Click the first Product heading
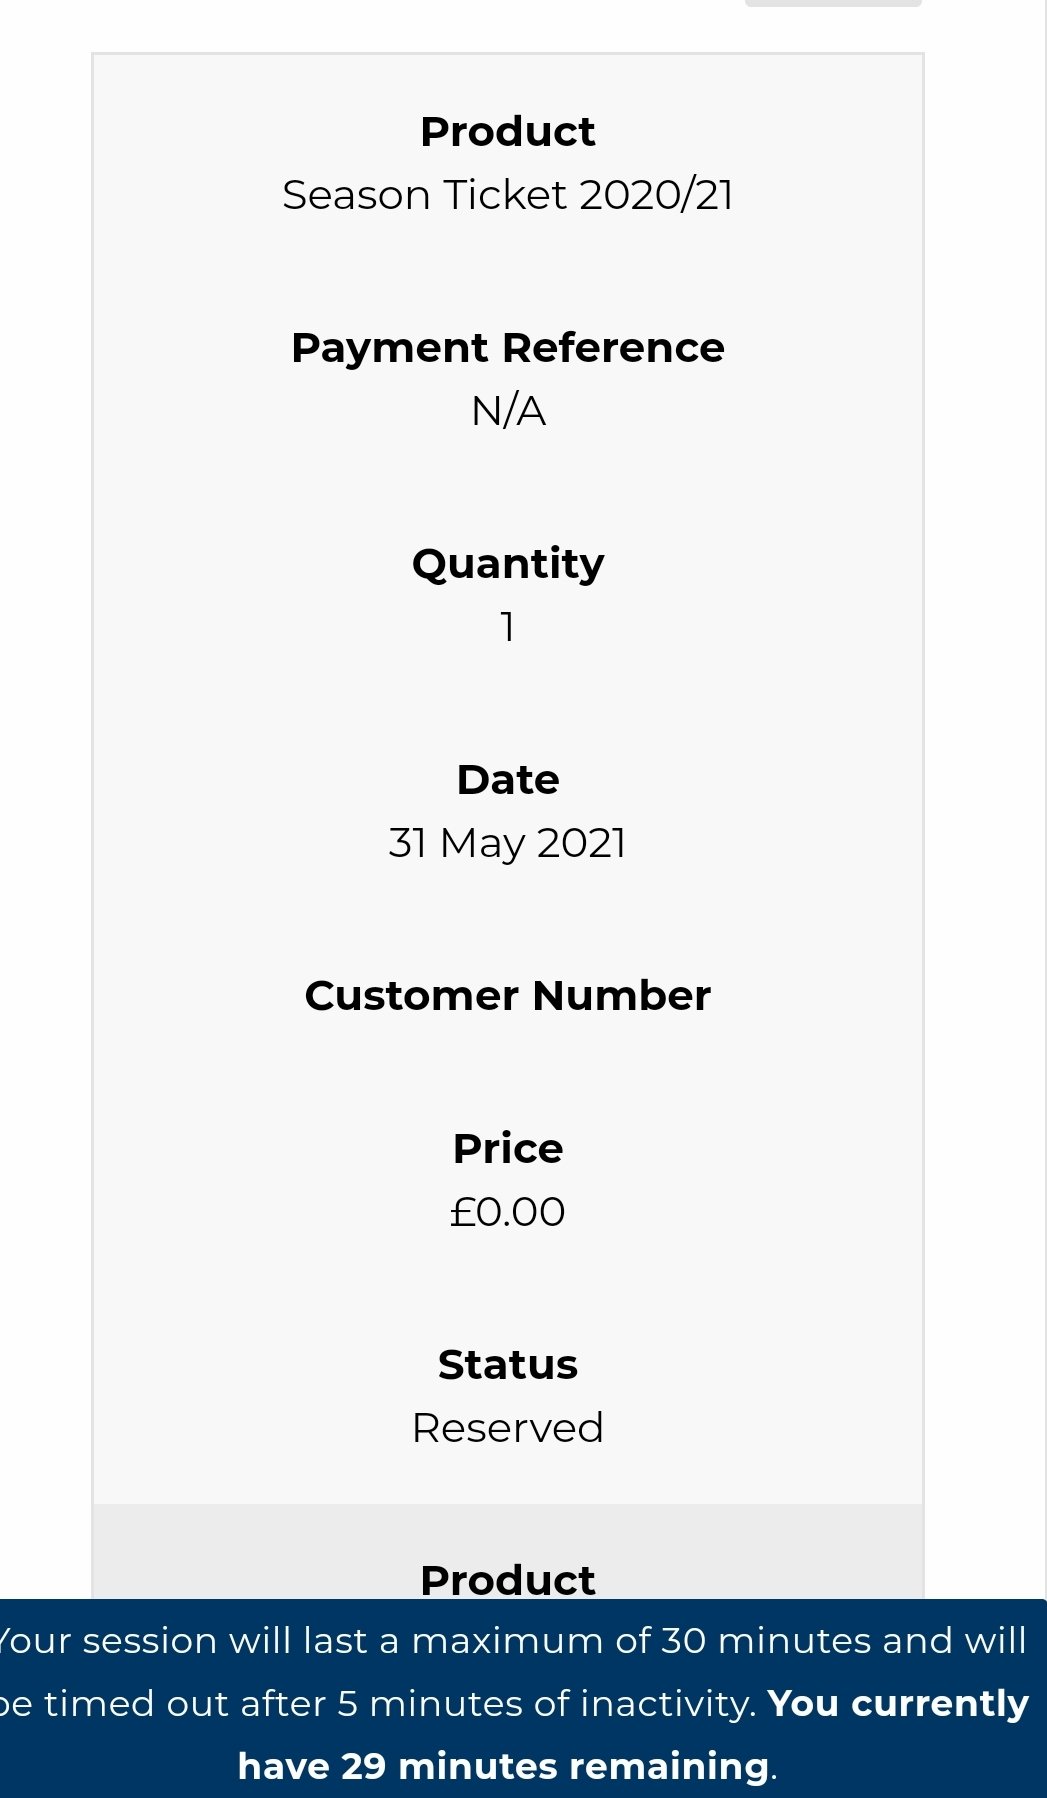Screen dimensions: 1047x1798 pos(507,132)
